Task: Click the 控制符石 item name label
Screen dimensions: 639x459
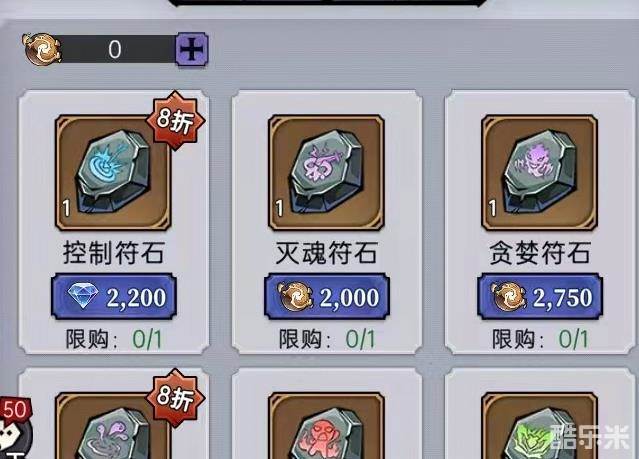Action: point(114,253)
